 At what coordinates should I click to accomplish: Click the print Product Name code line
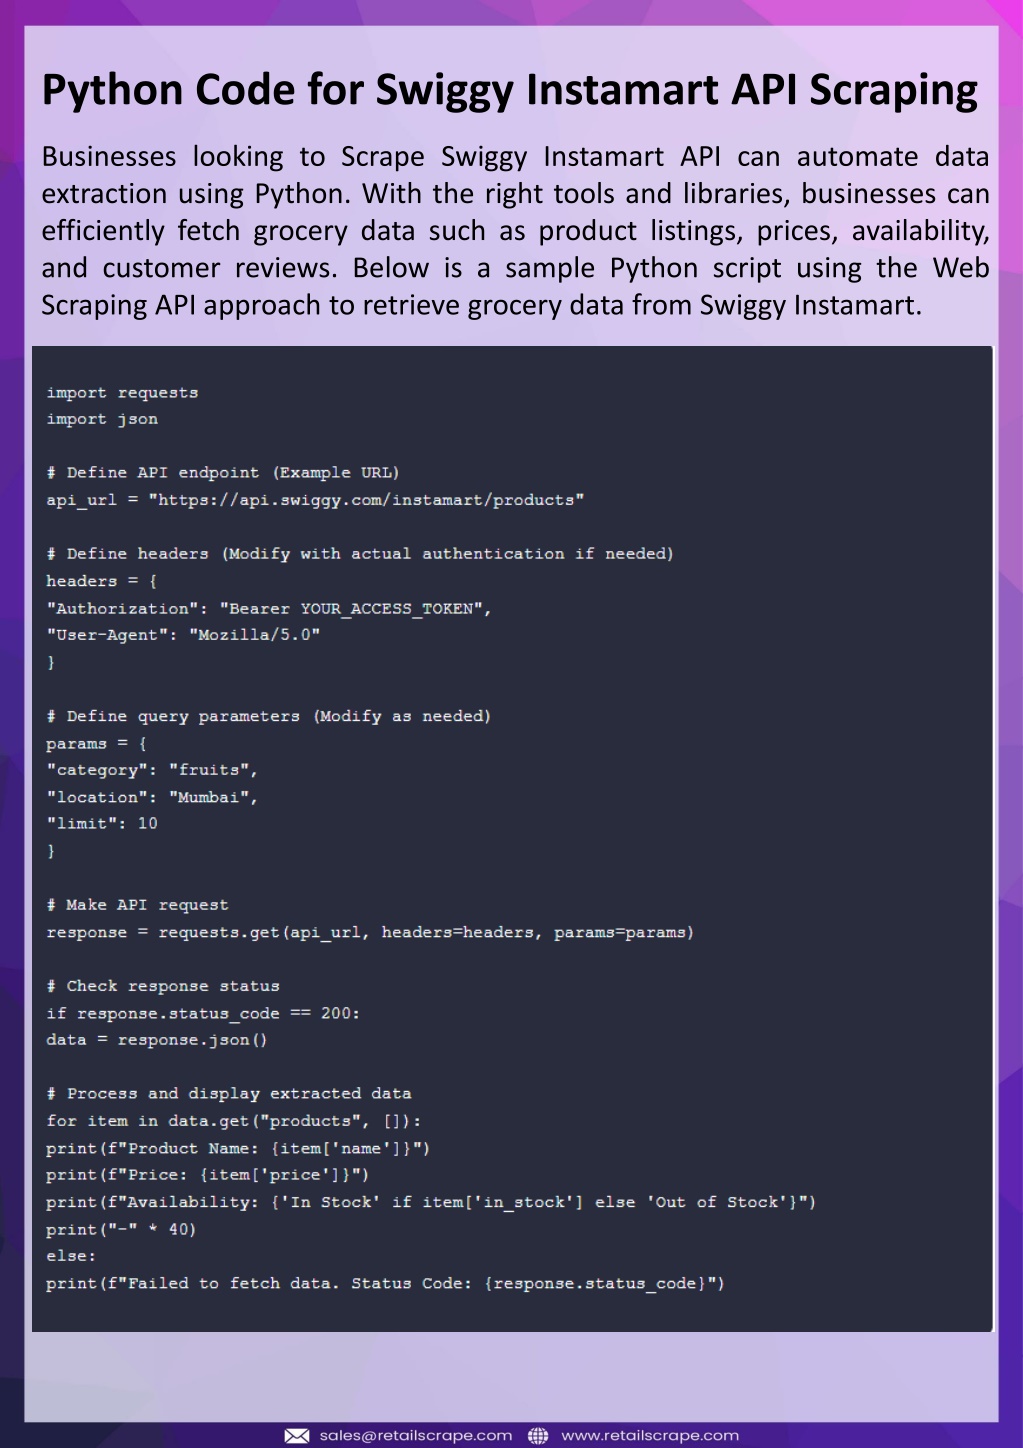point(238,1148)
